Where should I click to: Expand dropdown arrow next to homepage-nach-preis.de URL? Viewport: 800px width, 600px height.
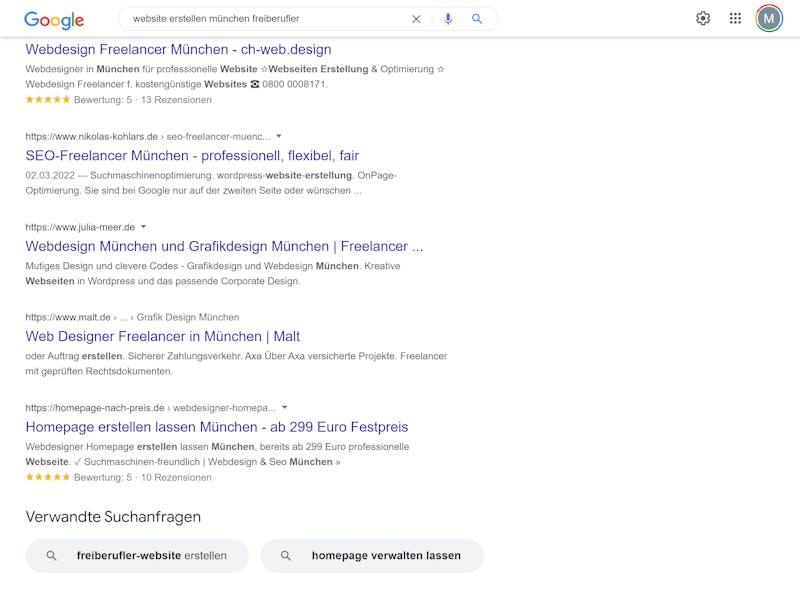(285, 407)
